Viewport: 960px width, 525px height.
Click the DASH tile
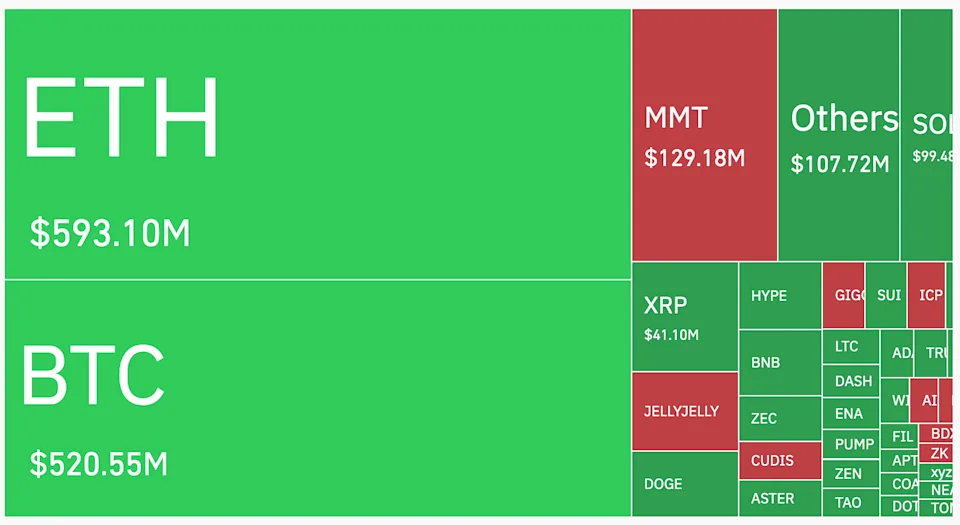click(x=851, y=381)
